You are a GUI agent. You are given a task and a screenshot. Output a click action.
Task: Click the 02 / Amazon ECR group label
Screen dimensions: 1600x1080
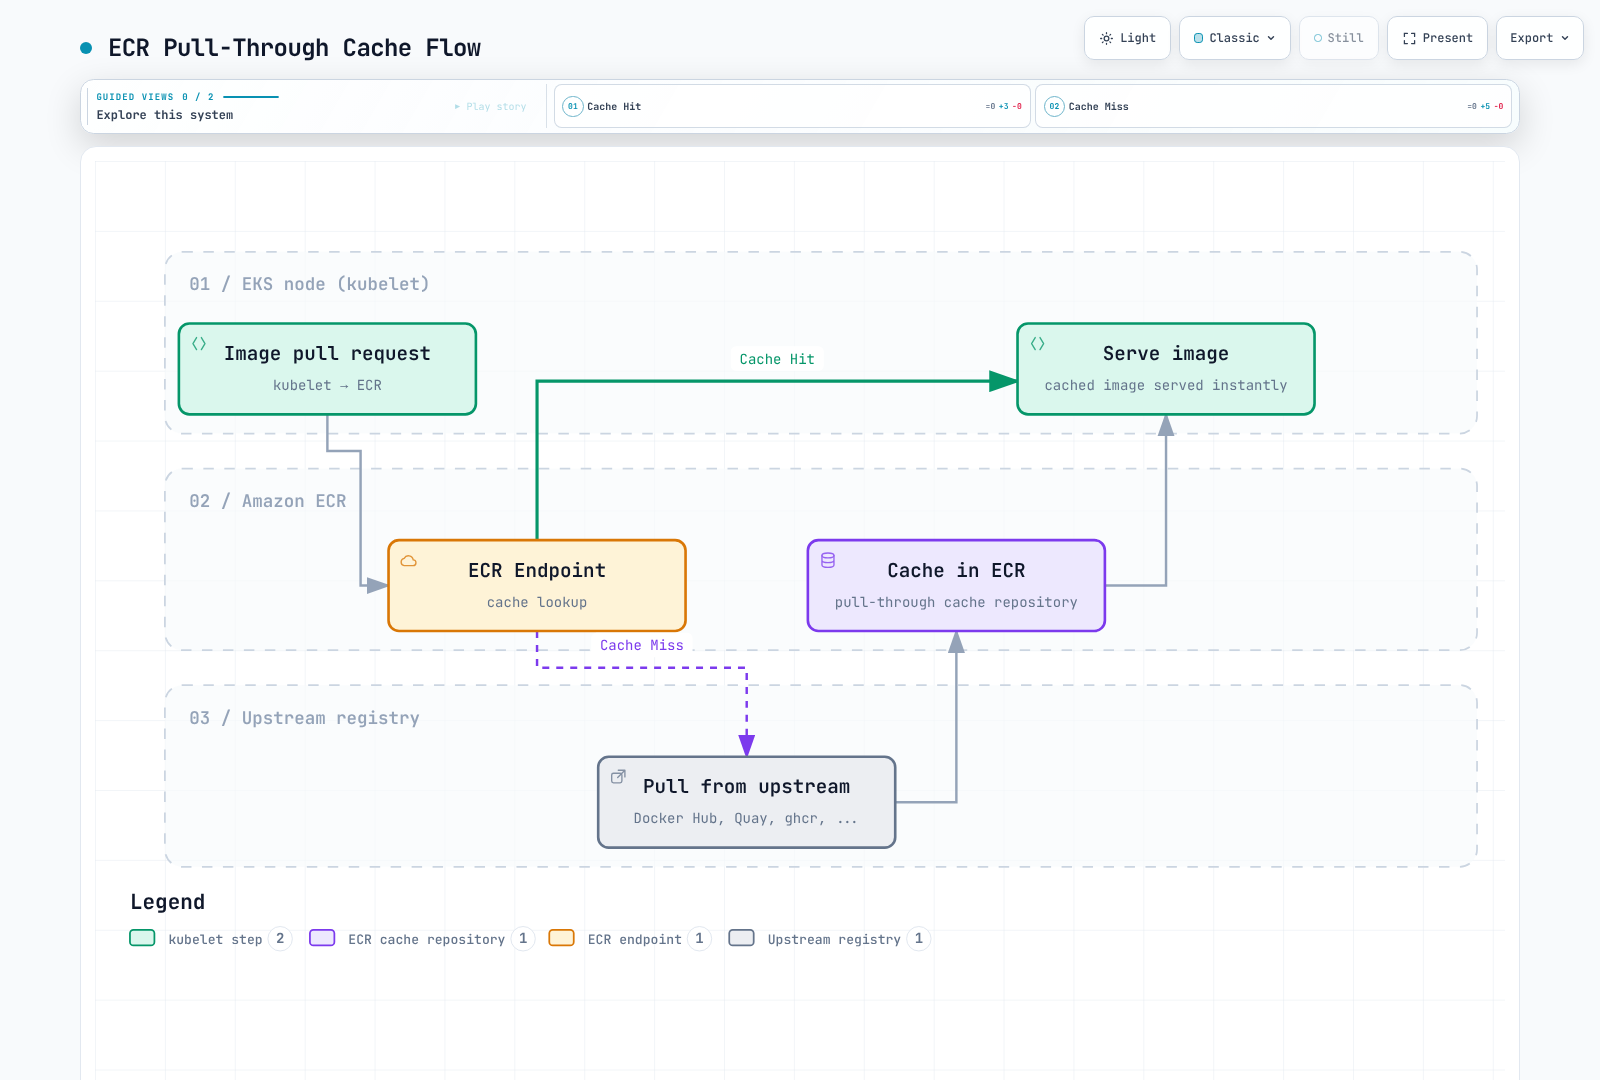[x=268, y=501]
